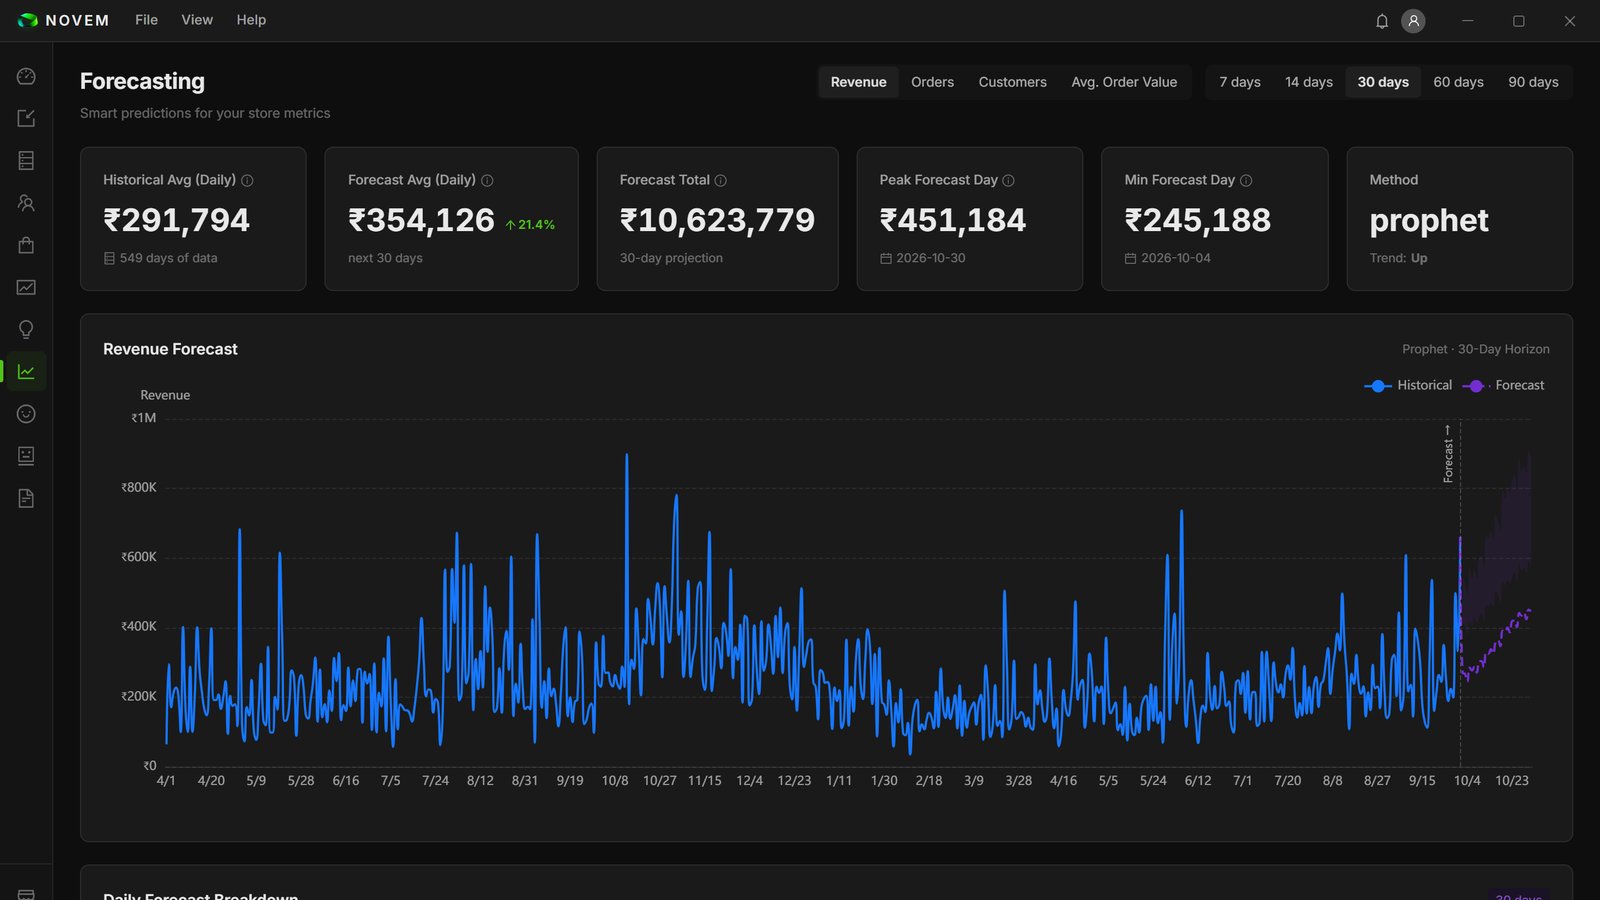
Task: Open the shopping bag sidebar icon
Action: pyautogui.click(x=26, y=245)
